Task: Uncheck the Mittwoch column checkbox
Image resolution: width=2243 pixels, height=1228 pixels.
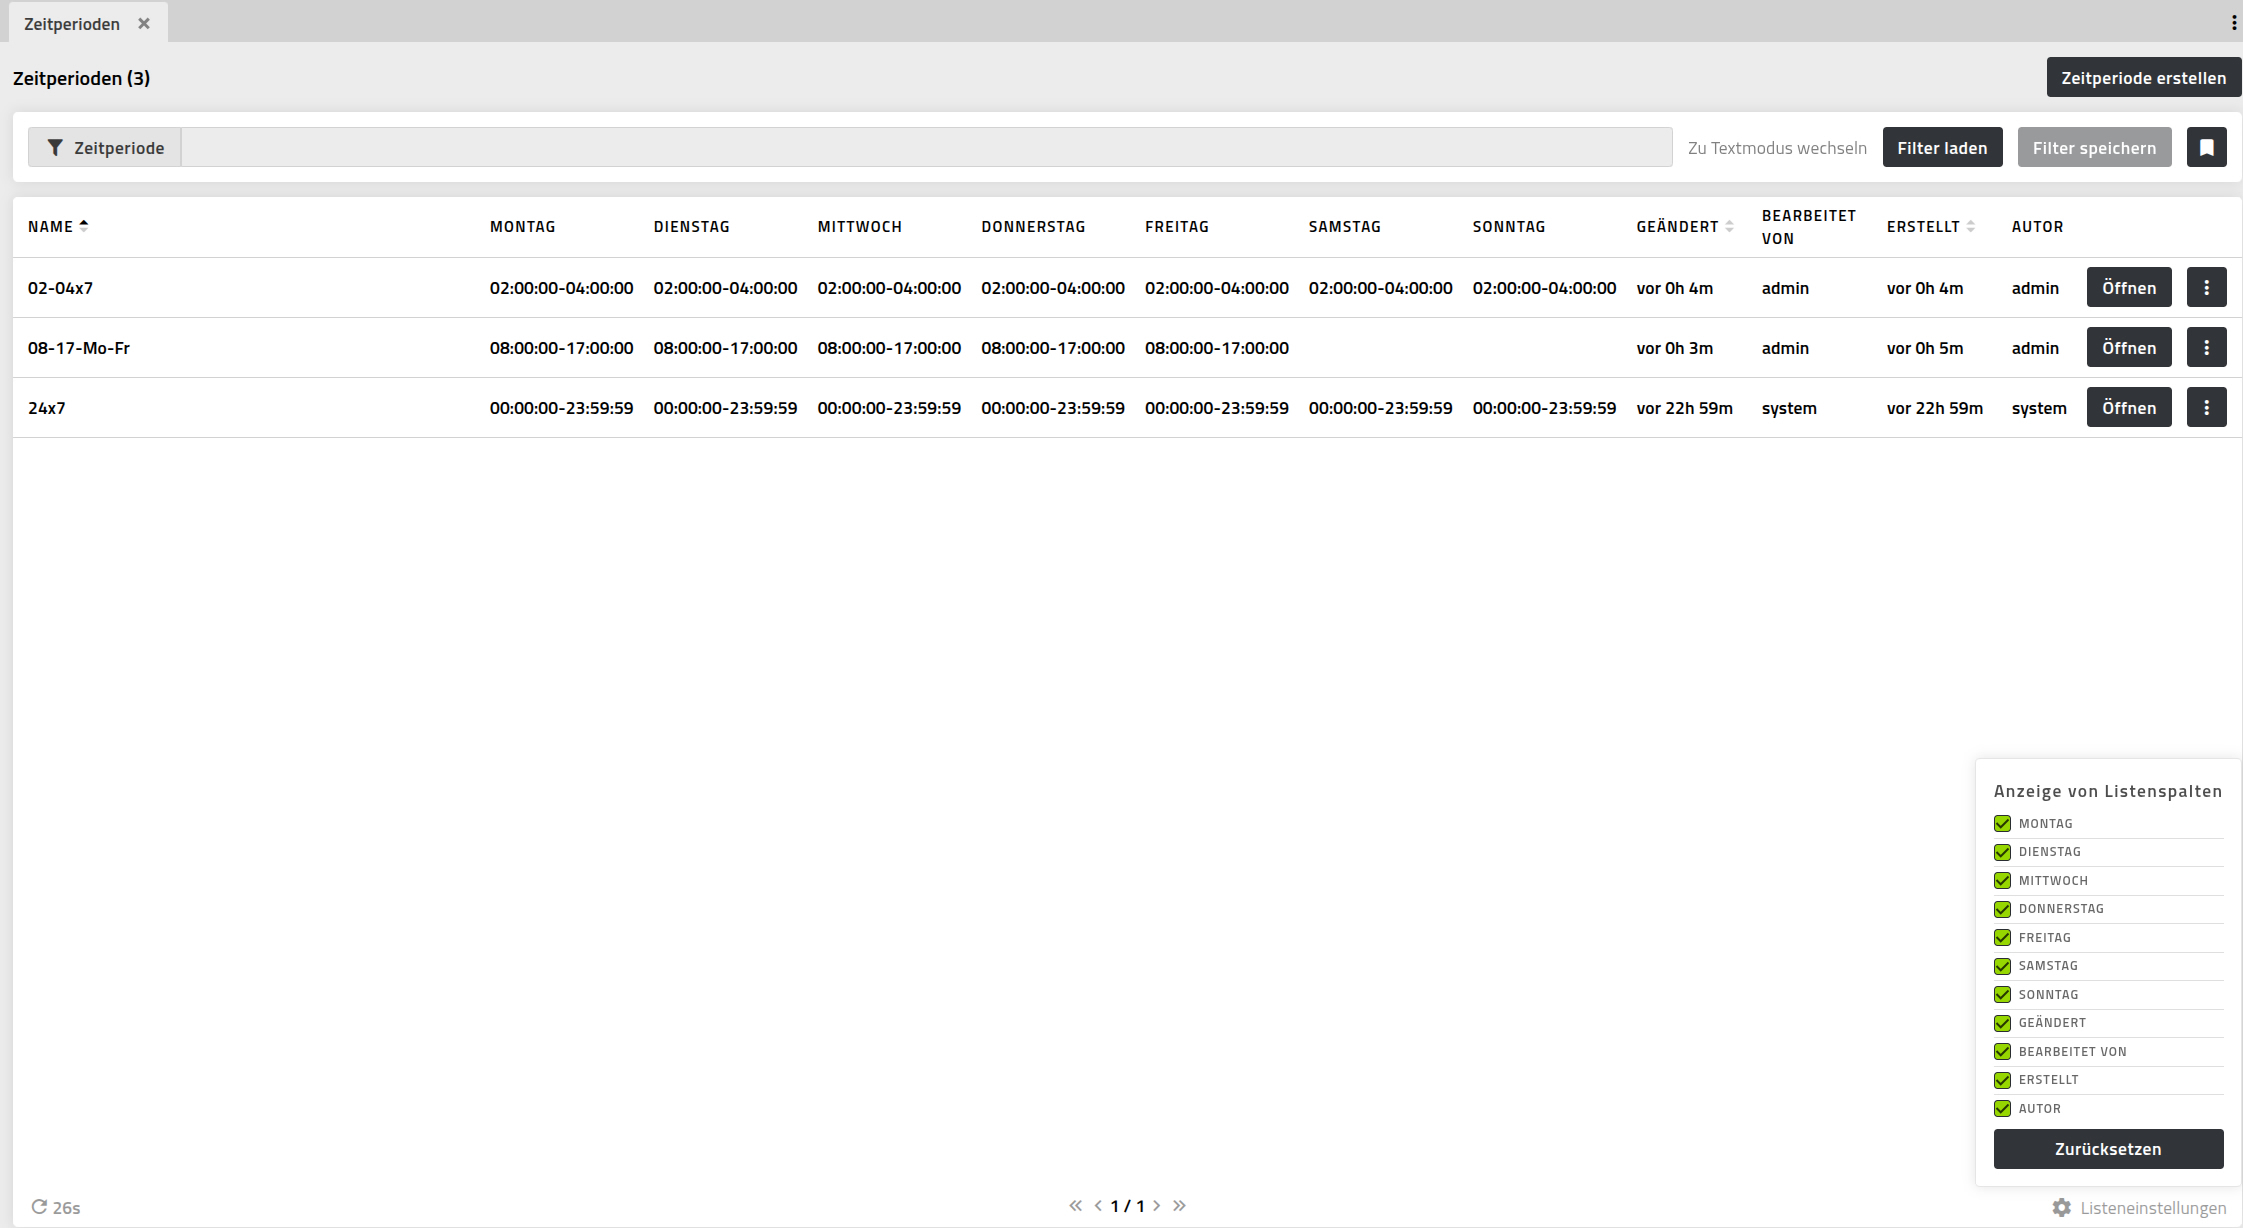Action: [2002, 881]
